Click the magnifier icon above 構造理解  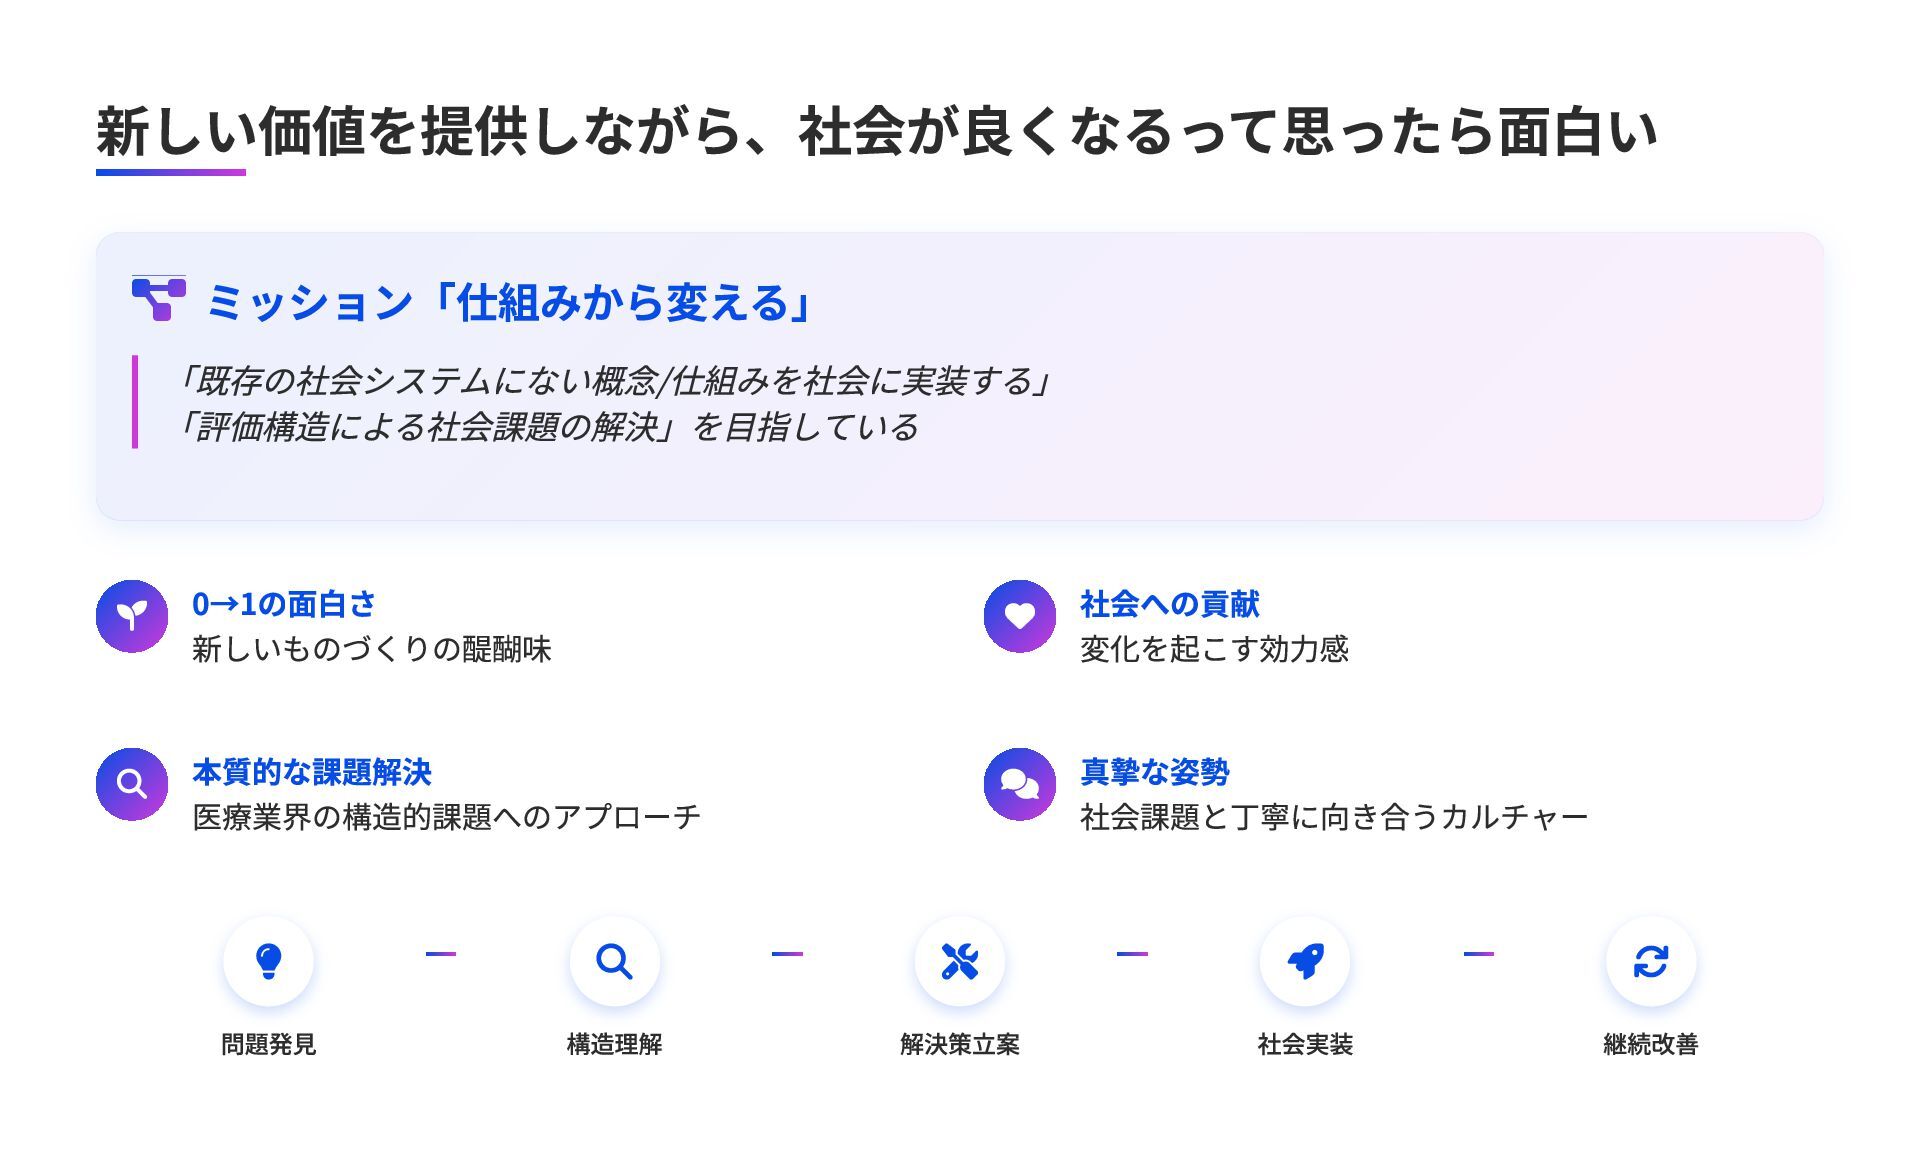tap(614, 961)
